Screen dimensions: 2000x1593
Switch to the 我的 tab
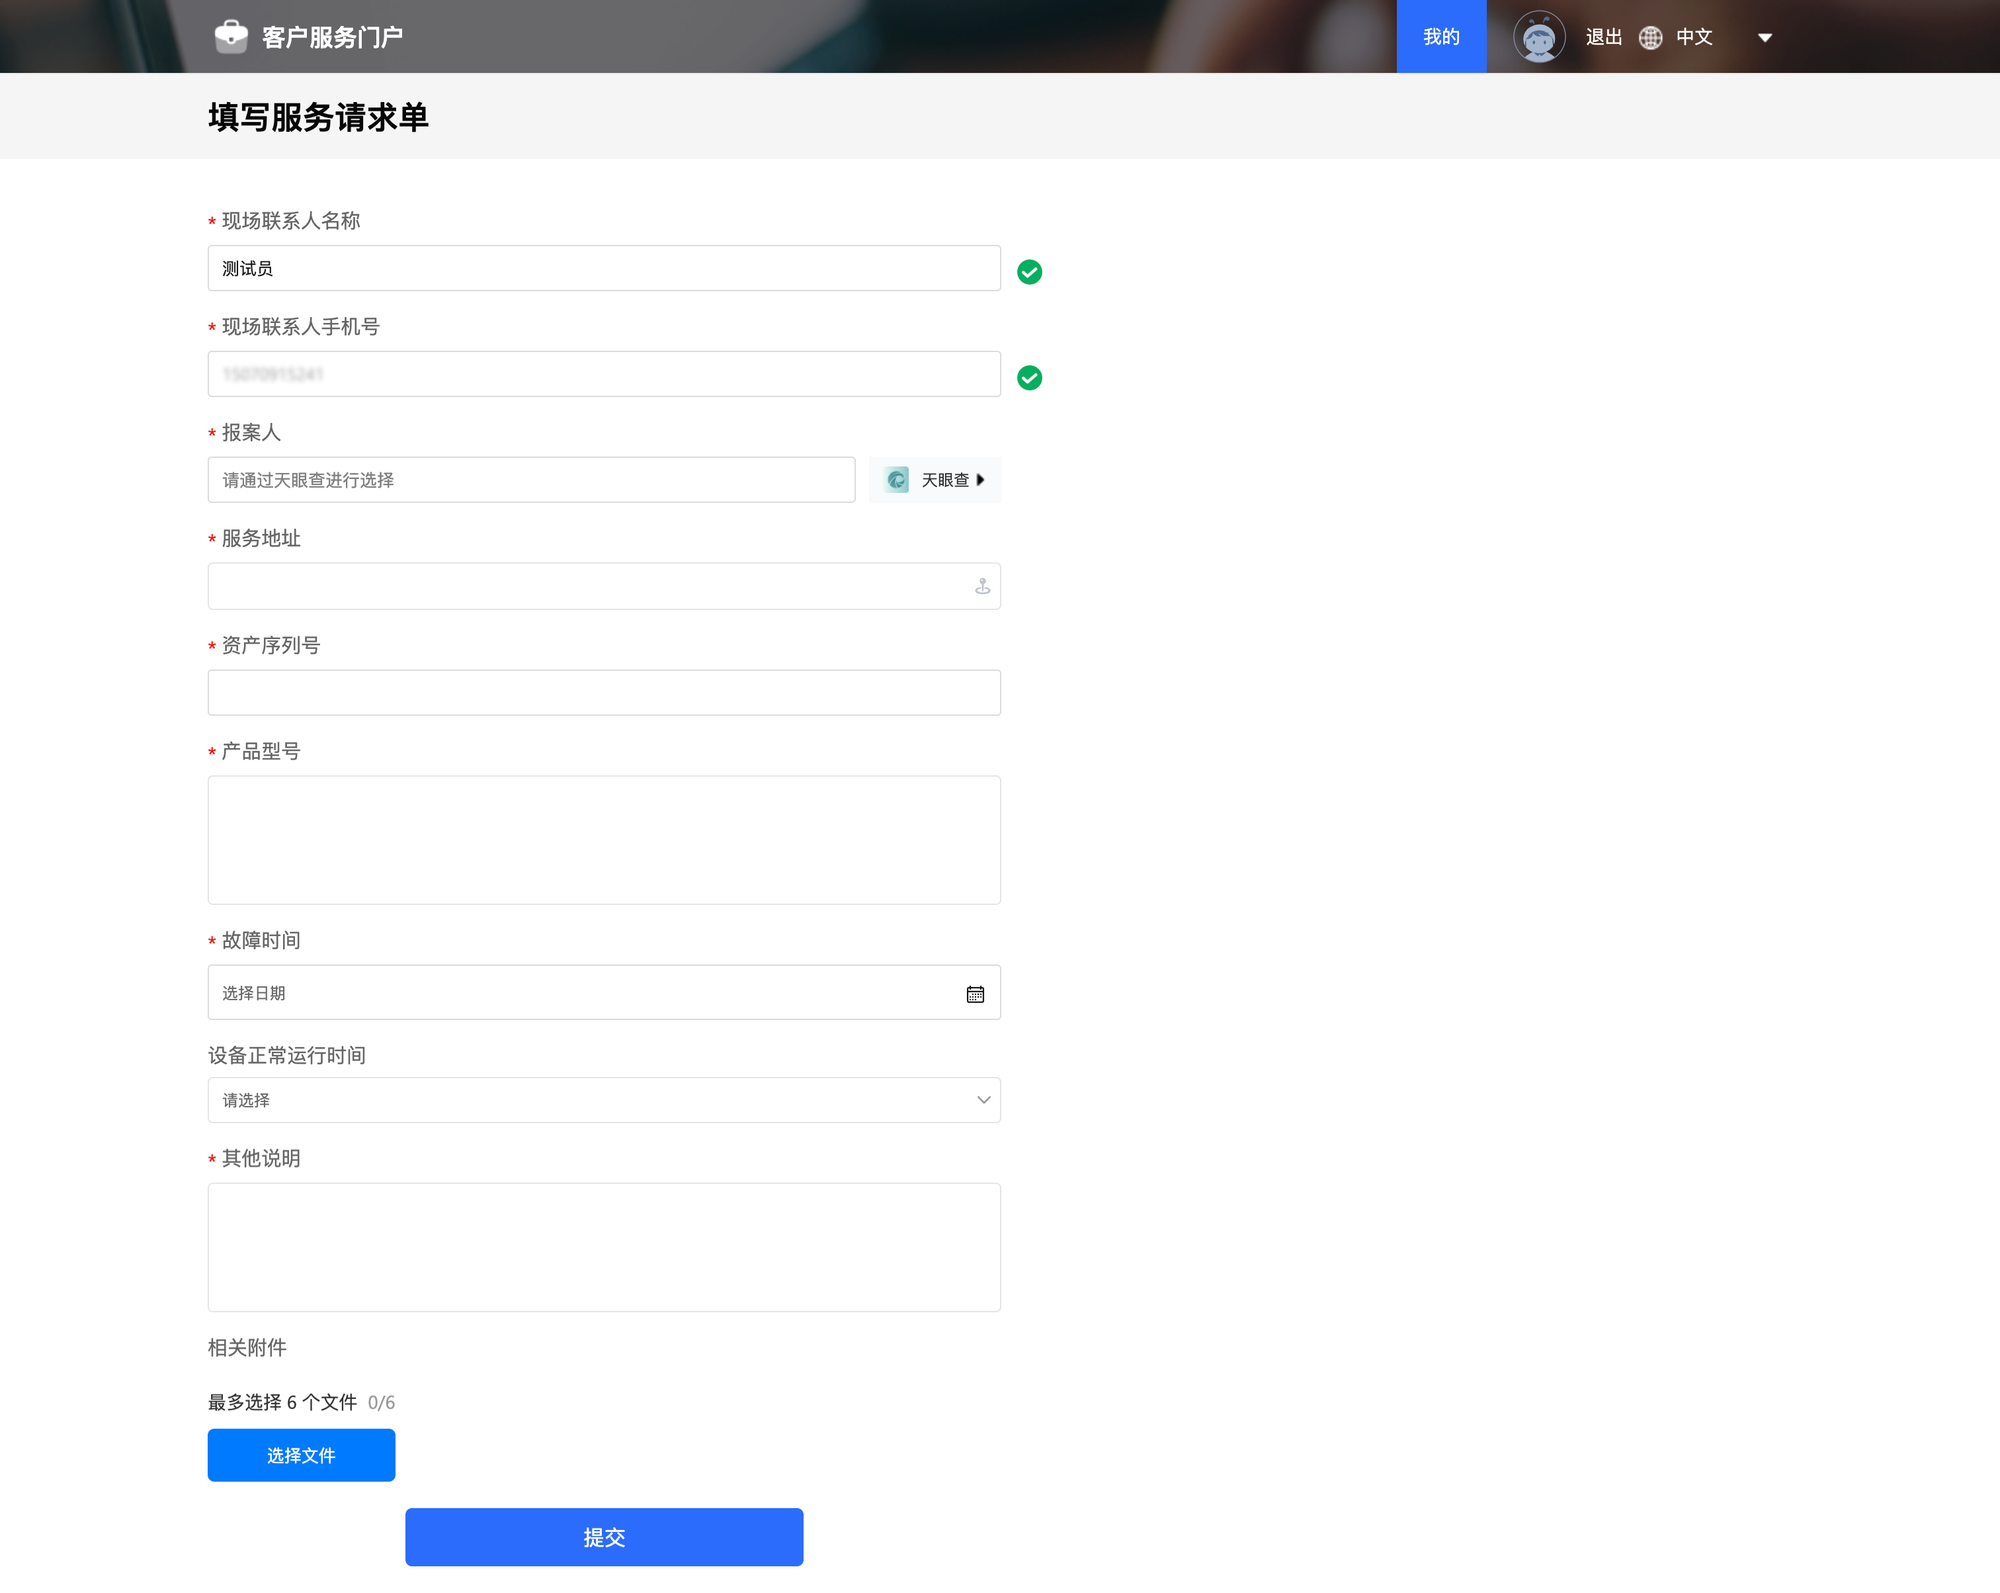[x=1441, y=37]
